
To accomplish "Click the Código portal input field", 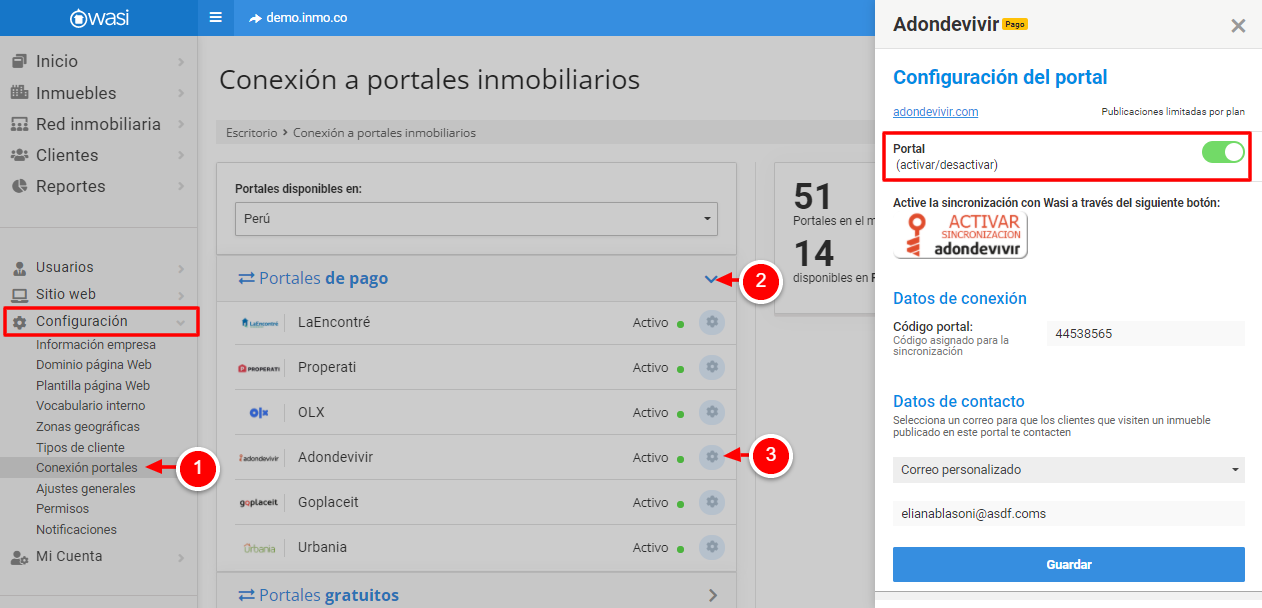I will pyautogui.click(x=1145, y=334).
